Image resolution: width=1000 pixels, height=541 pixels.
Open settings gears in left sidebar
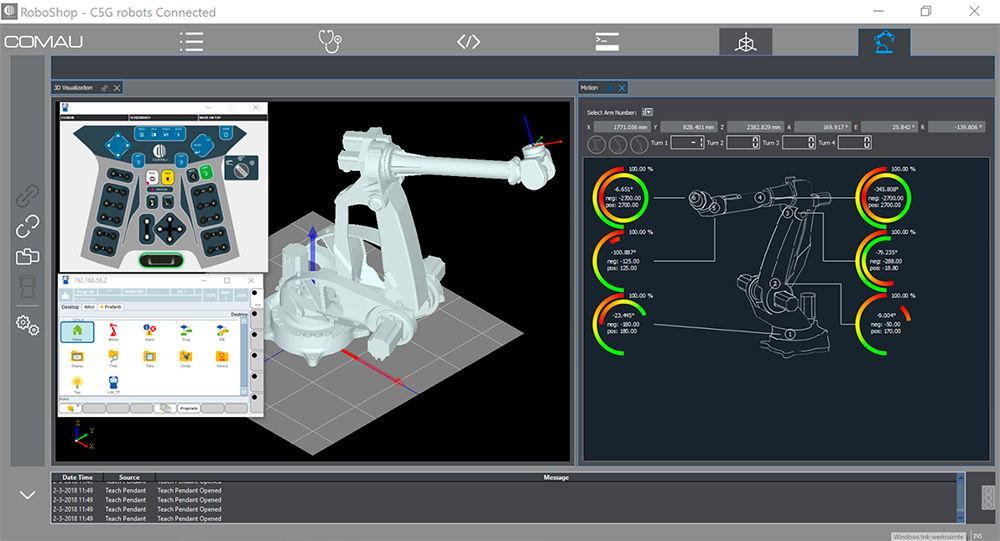[x=27, y=325]
